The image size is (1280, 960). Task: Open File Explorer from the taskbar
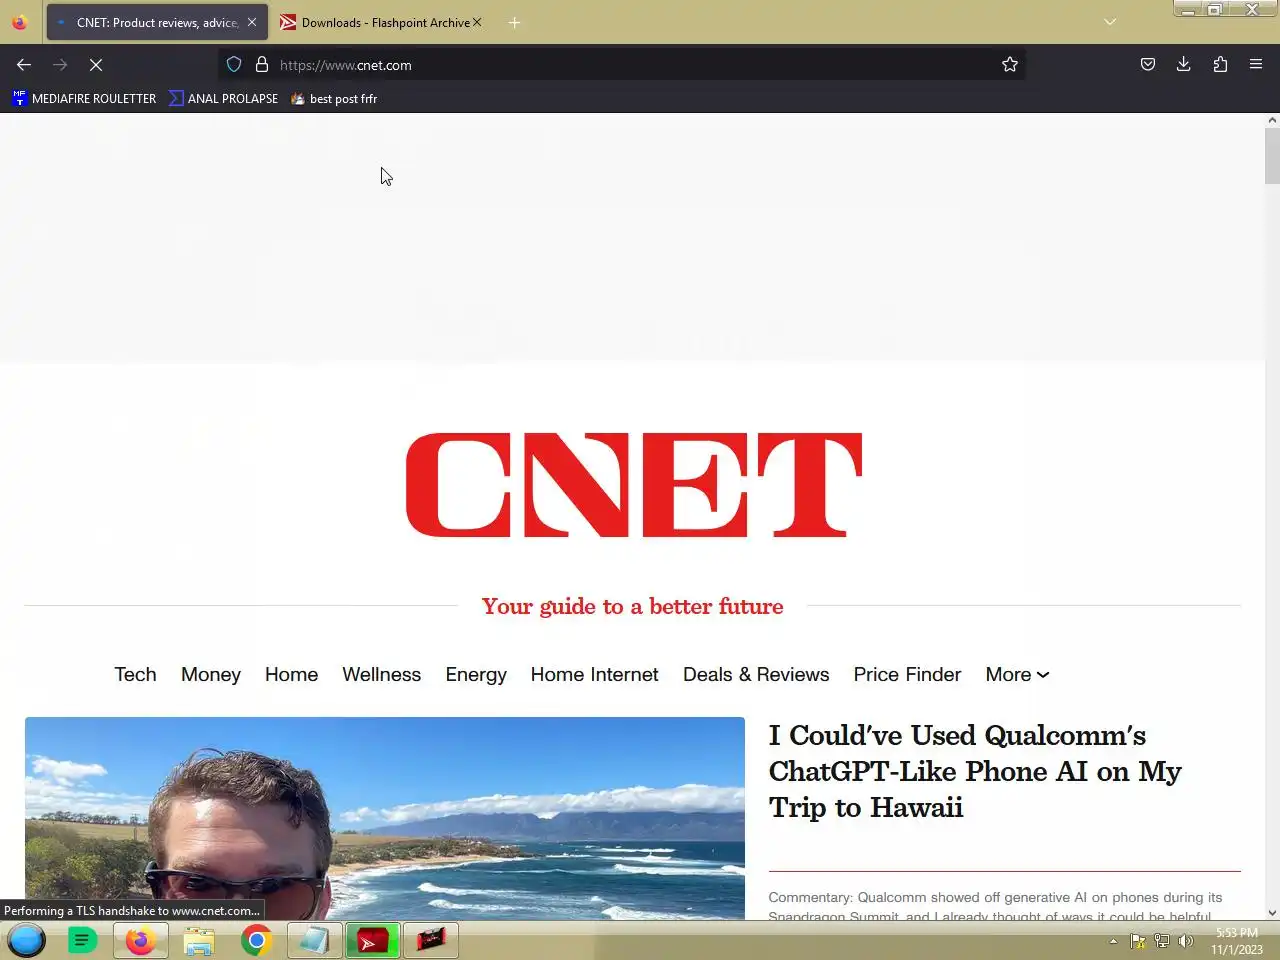tap(199, 941)
